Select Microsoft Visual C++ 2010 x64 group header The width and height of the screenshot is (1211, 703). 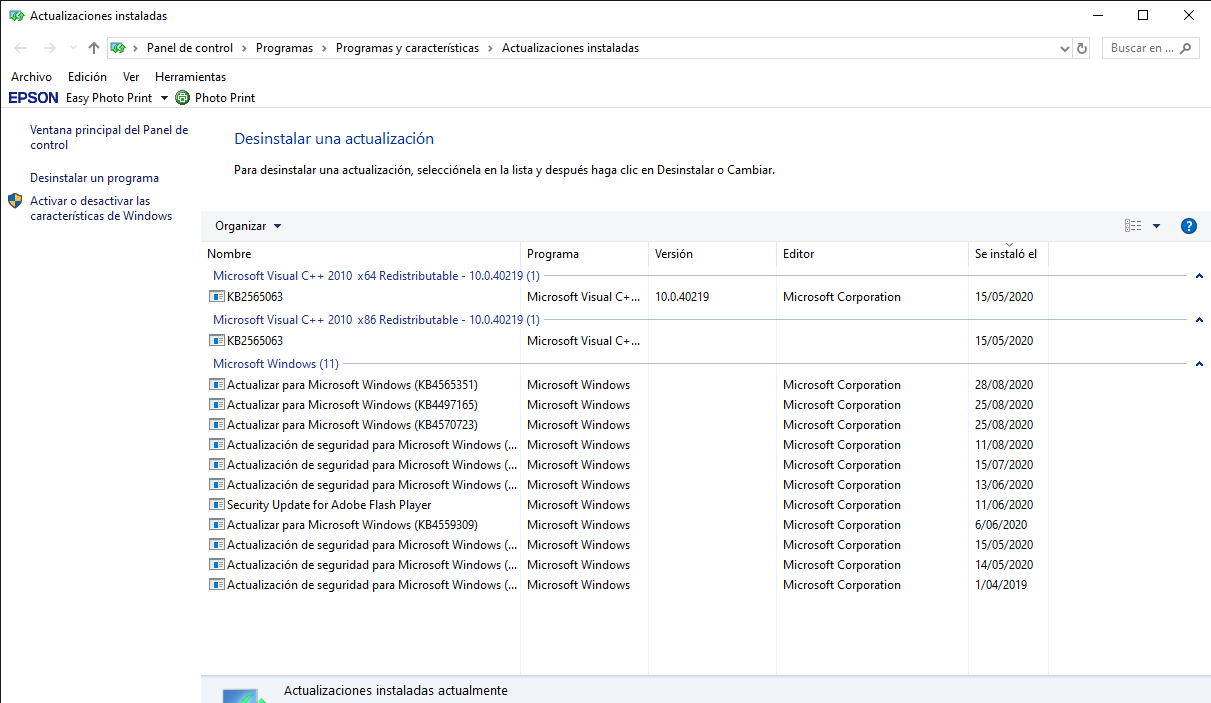click(376, 276)
